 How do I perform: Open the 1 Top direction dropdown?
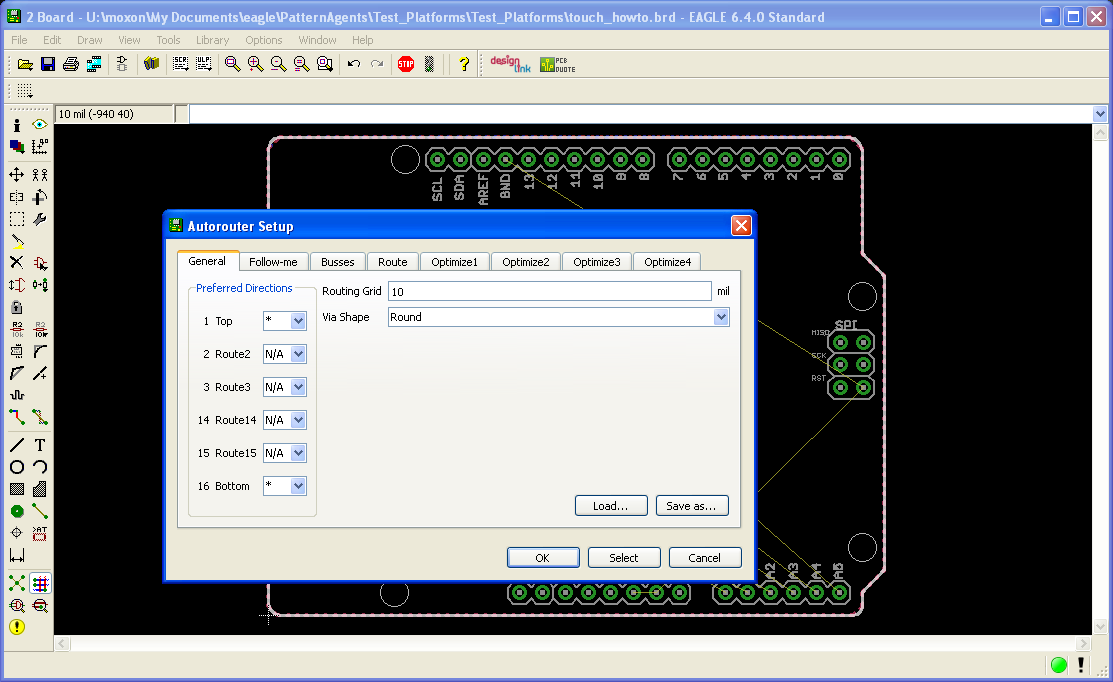click(298, 321)
